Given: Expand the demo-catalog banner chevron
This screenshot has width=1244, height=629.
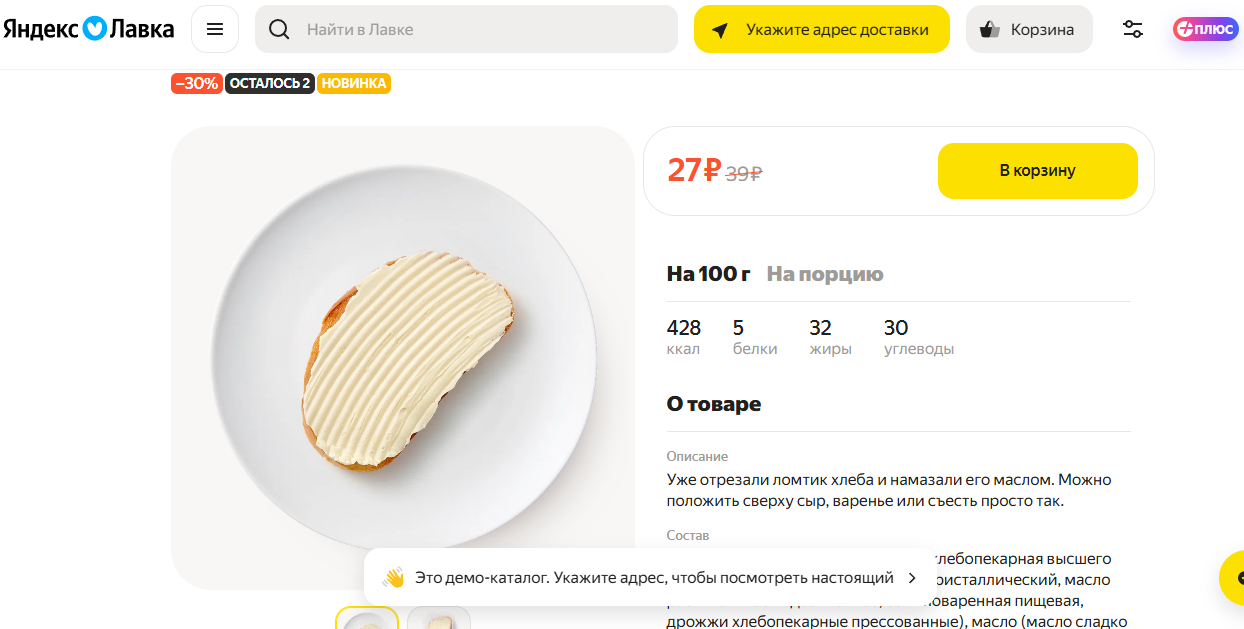Looking at the screenshot, I should (912, 578).
